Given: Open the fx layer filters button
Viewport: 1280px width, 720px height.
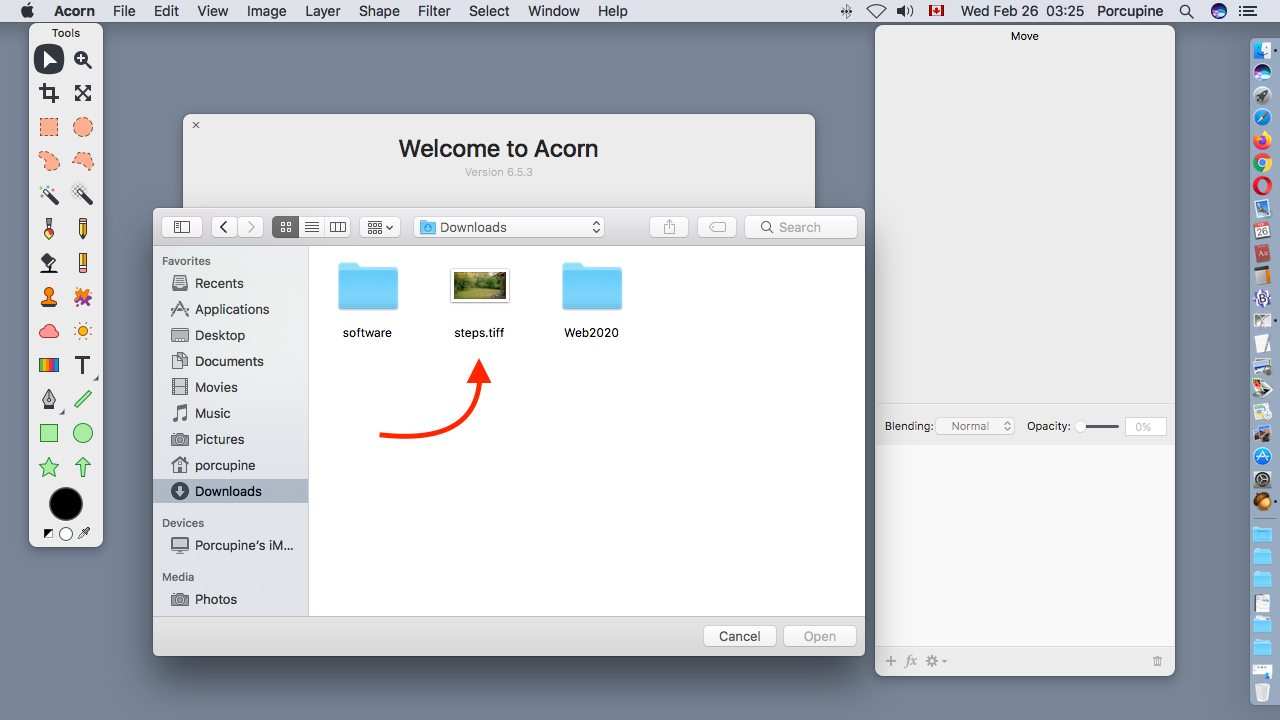Looking at the screenshot, I should click(911, 661).
